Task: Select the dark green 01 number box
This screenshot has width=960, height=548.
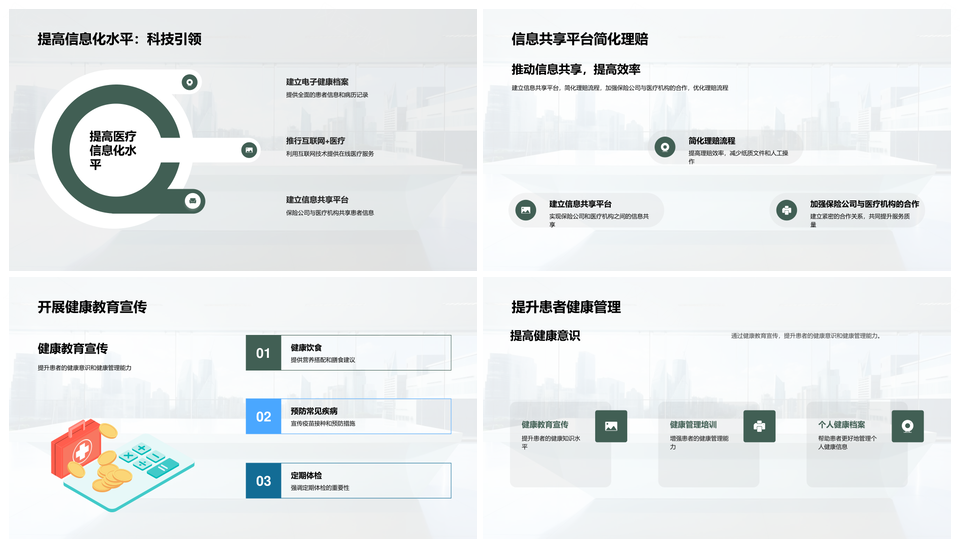Action: pos(263,353)
